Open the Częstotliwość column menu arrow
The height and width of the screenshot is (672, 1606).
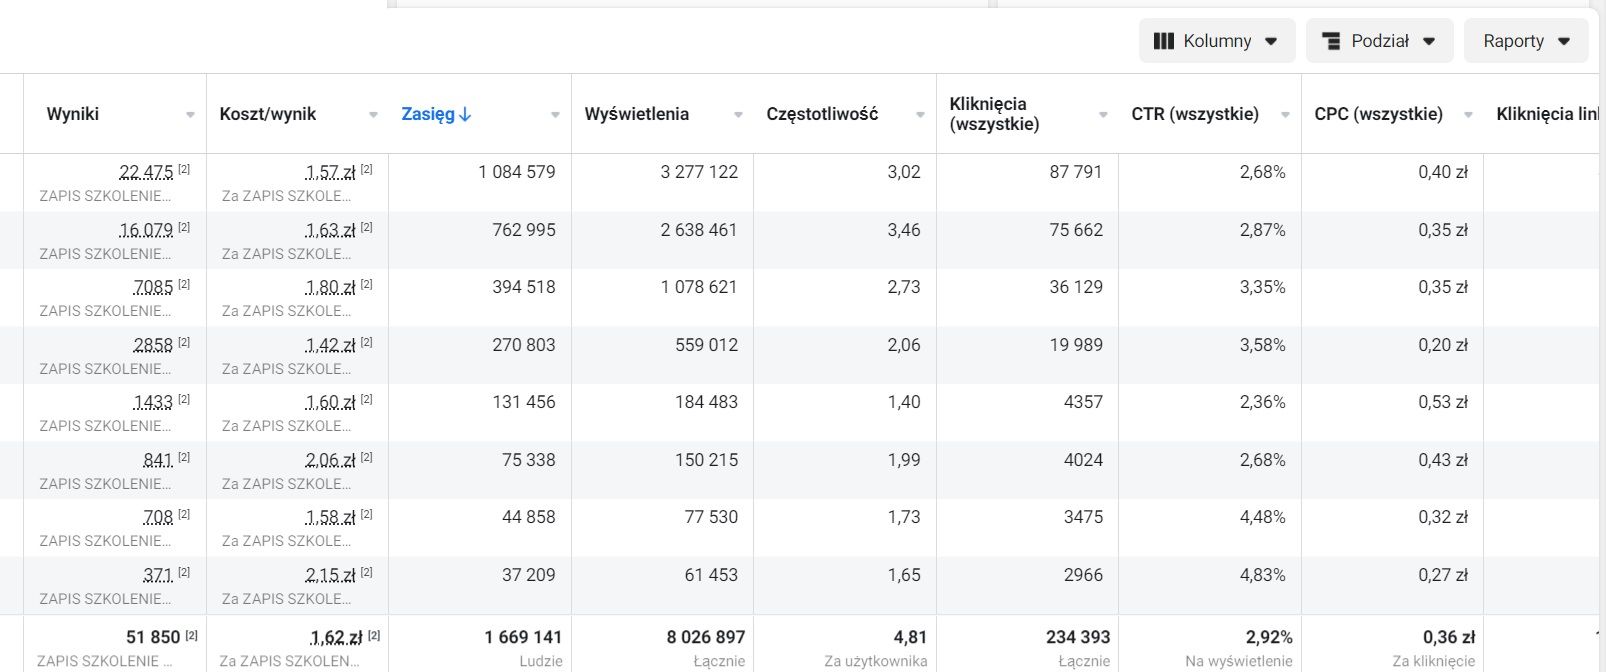920,115
